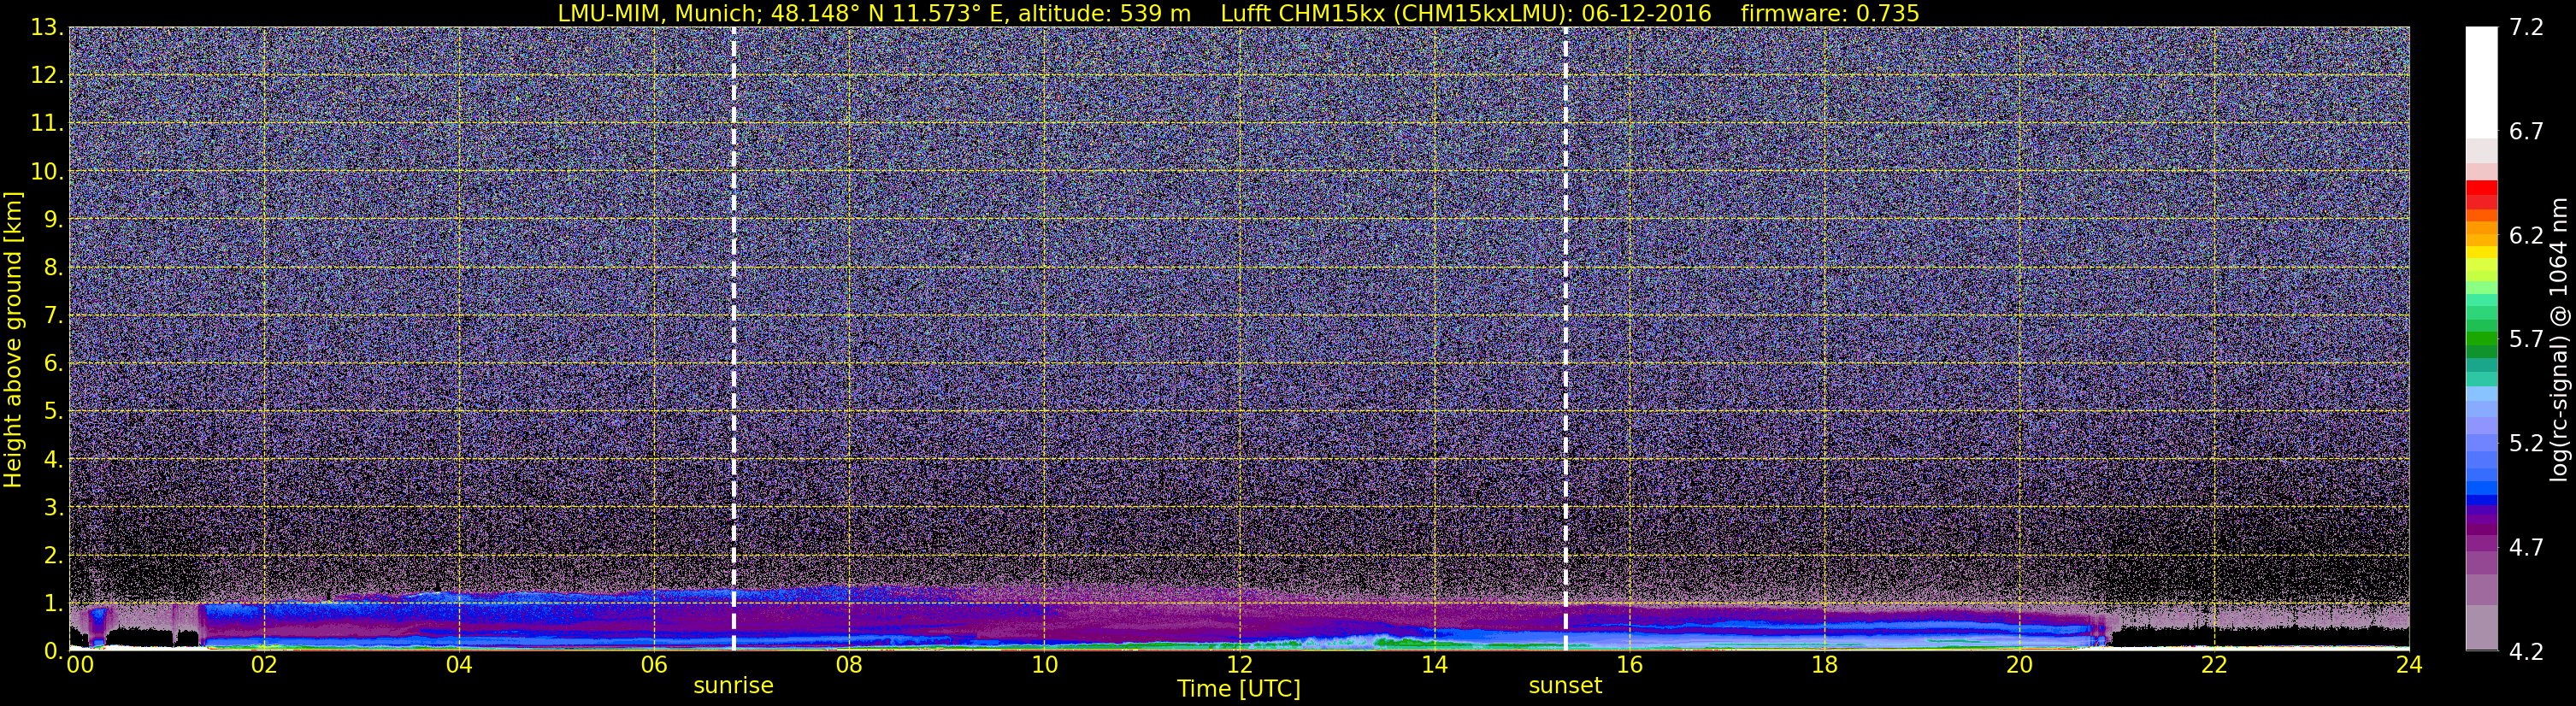
Task: Click the '4.2' colorbar tick value
Action: pos(2526,651)
